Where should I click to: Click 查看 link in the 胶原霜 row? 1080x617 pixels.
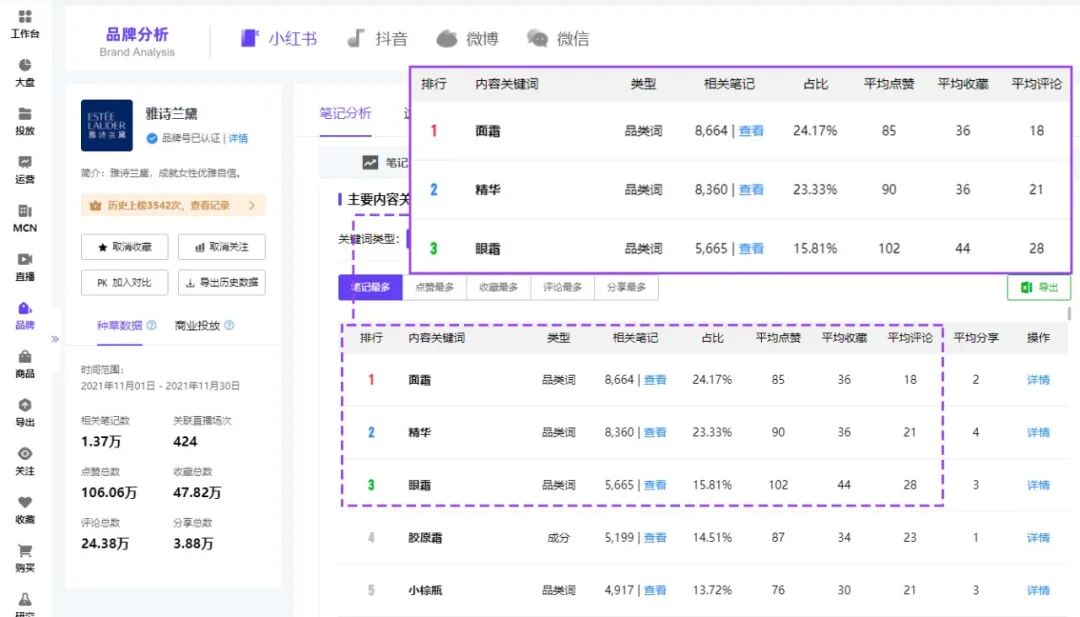(x=655, y=538)
